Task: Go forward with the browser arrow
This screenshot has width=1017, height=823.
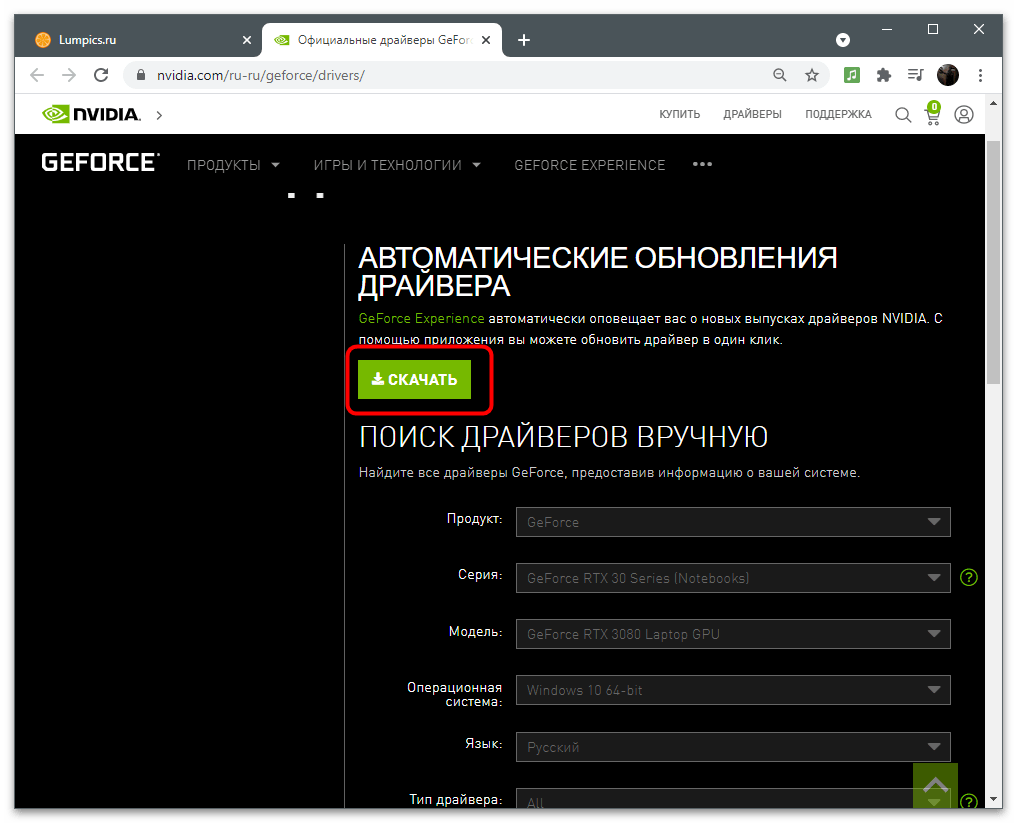Action: click(69, 75)
